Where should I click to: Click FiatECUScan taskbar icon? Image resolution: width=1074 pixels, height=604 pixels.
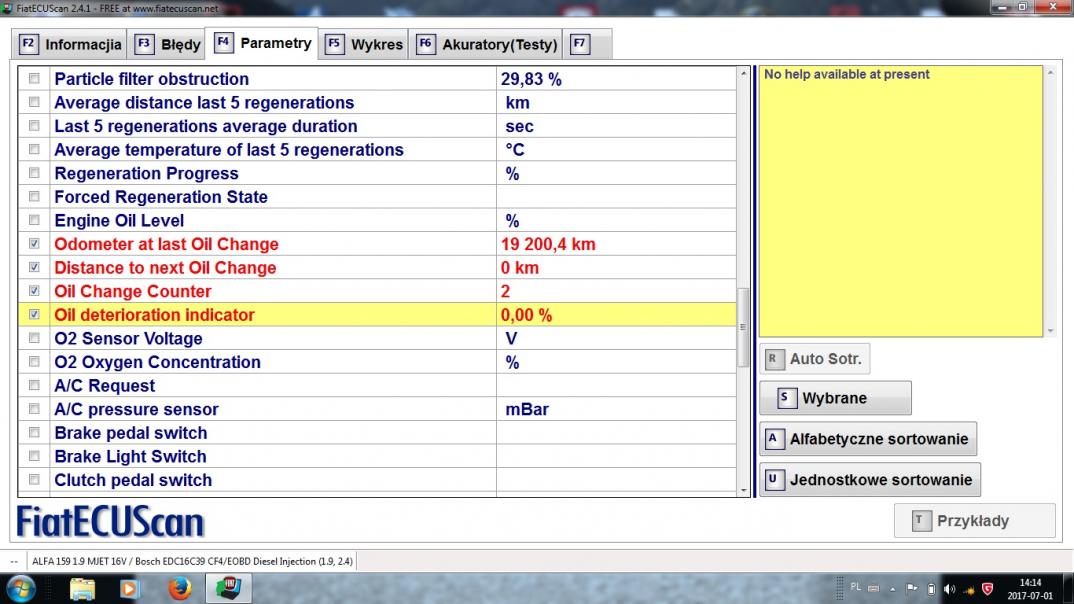(229, 588)
